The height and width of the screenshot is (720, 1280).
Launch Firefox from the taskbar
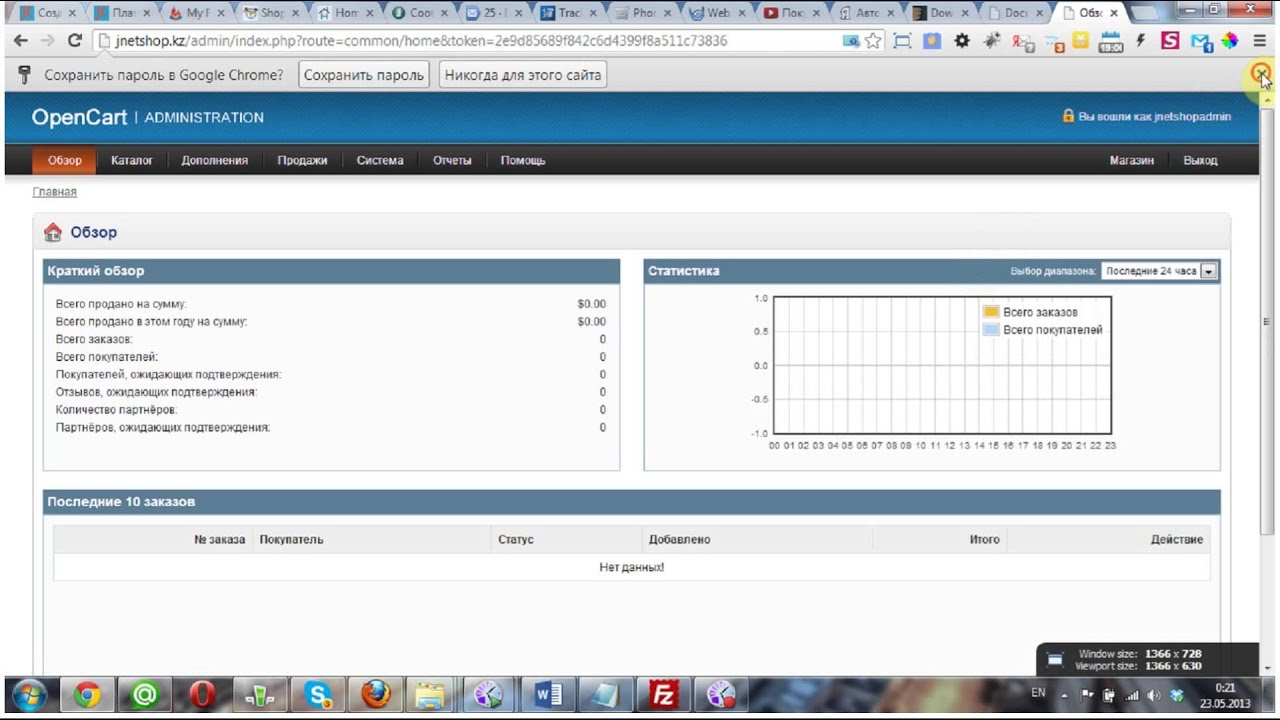coord(376,694)
